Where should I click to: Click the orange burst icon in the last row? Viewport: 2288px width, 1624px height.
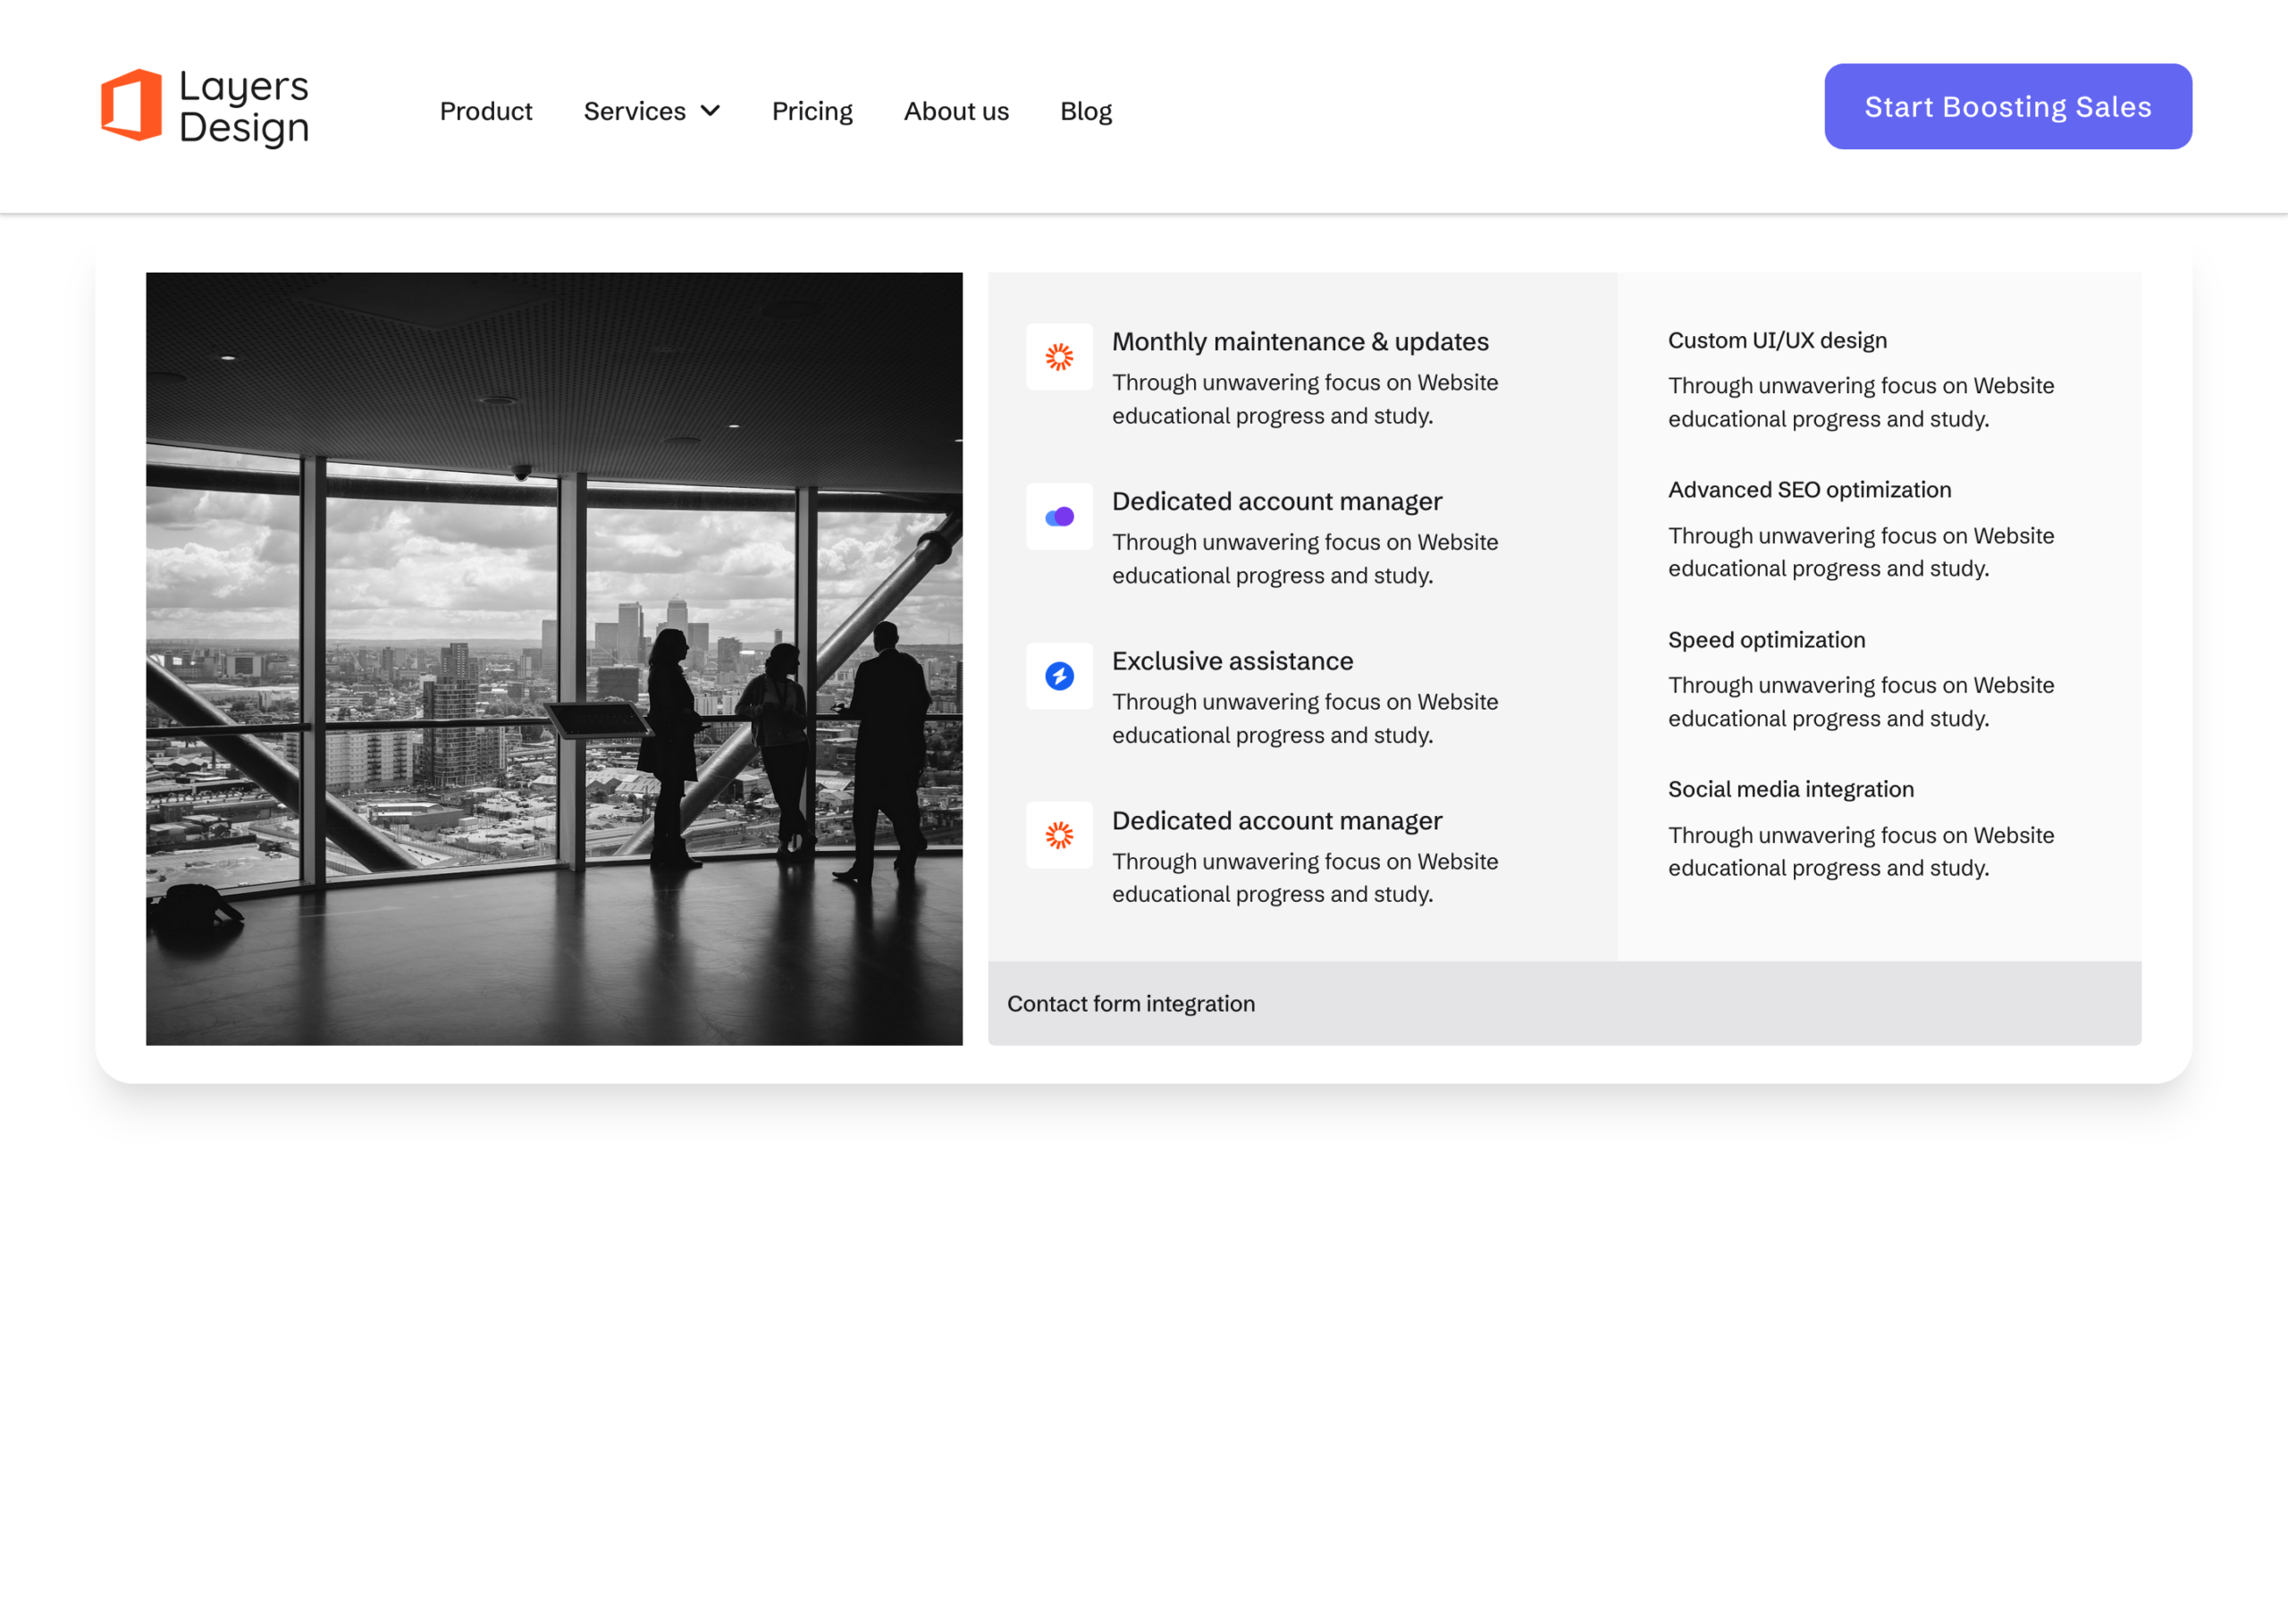[x=1059, y=835]
